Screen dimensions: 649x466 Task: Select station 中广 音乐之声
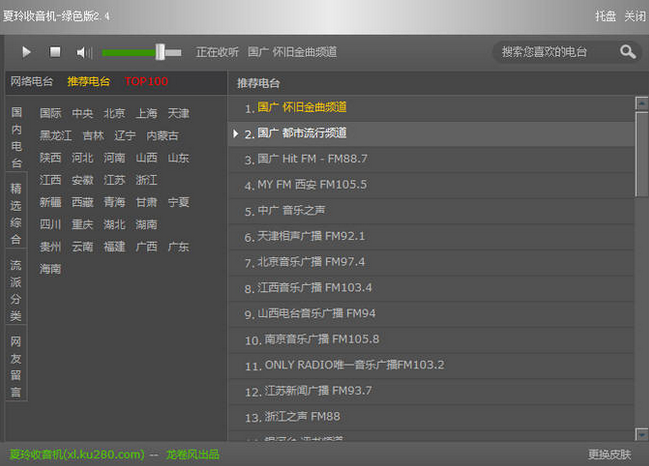tap(430, 211)
